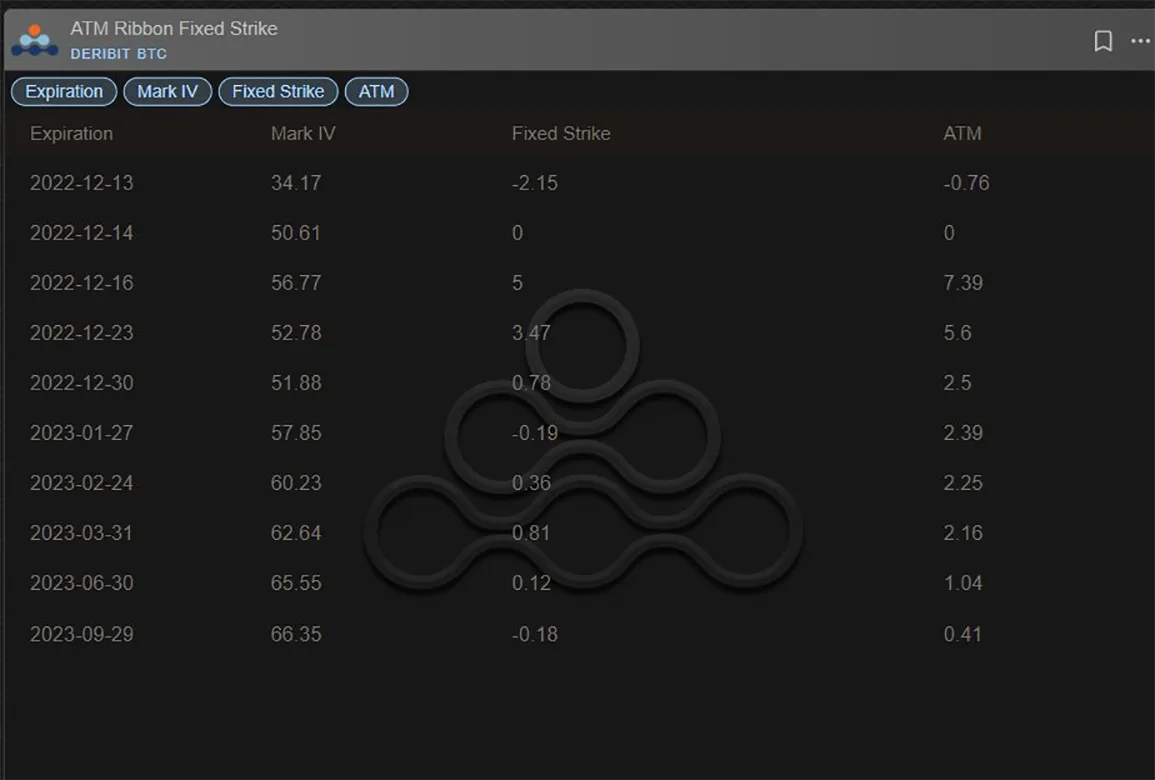Click the Fixed Strike value -0.19
This screenshot has width=1155, height=780.
tap(535, 432)
